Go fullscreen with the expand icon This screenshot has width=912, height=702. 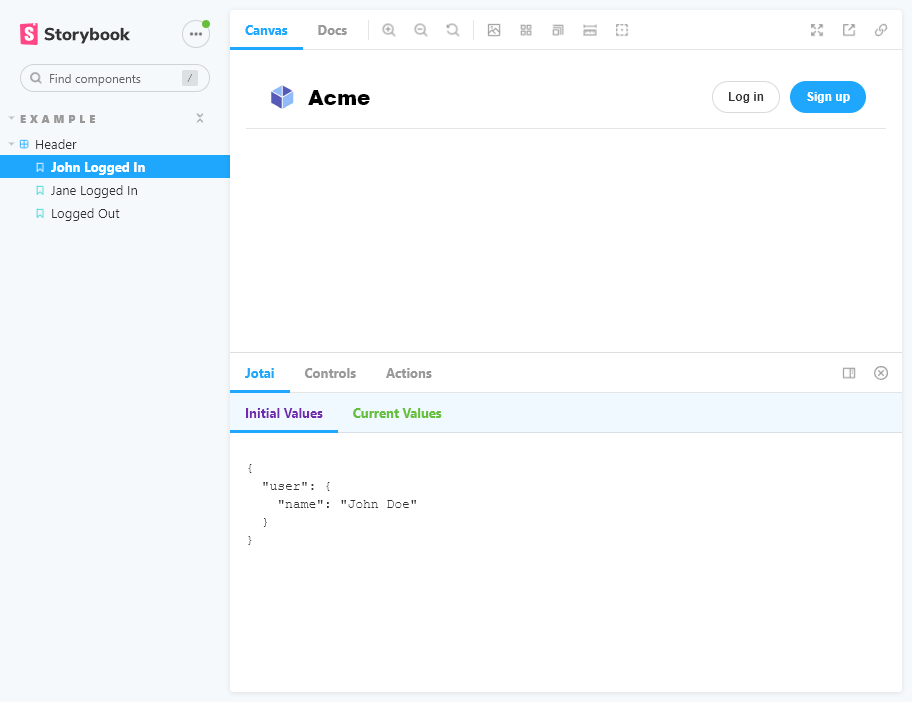coord(817,30)
